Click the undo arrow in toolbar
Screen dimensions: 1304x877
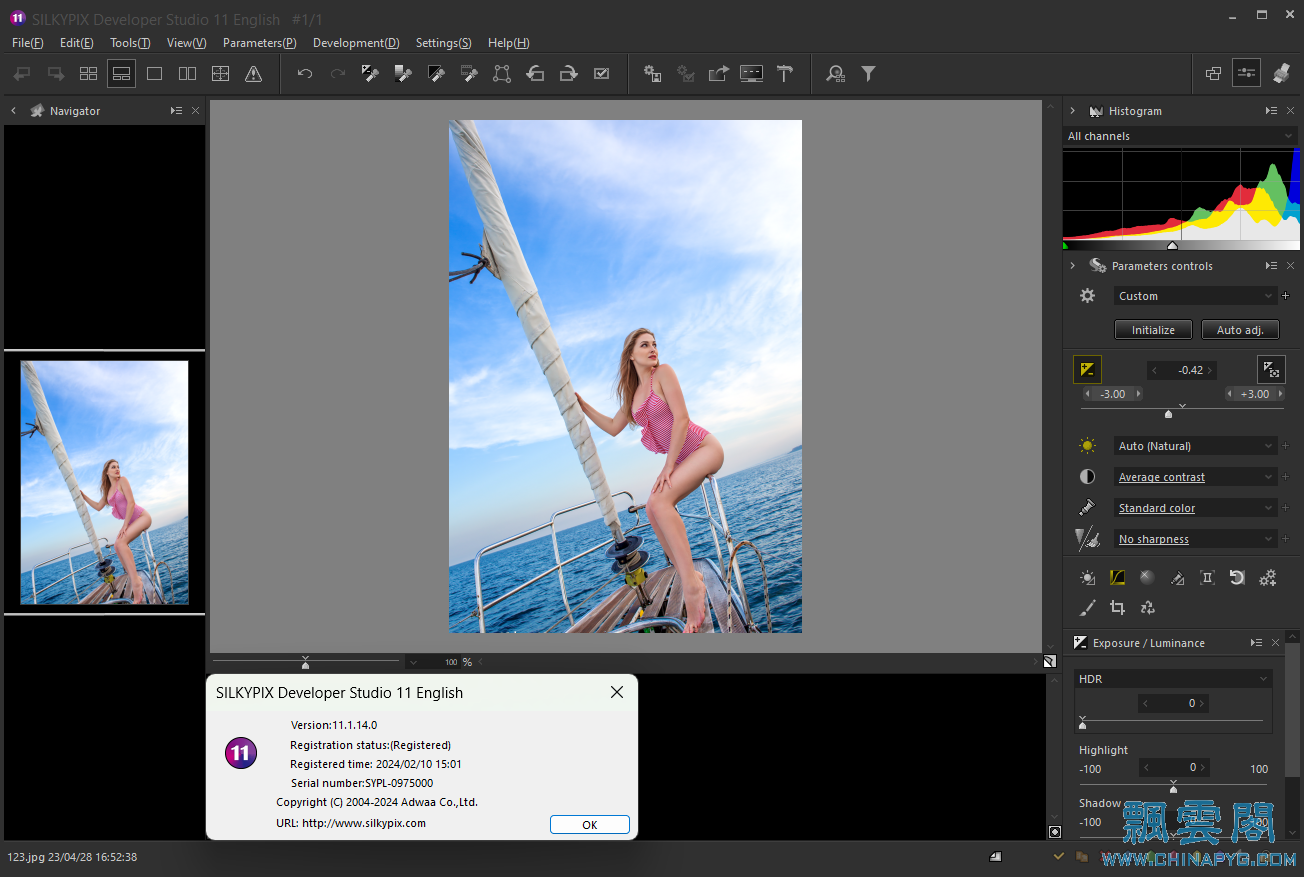click(305, 73)
